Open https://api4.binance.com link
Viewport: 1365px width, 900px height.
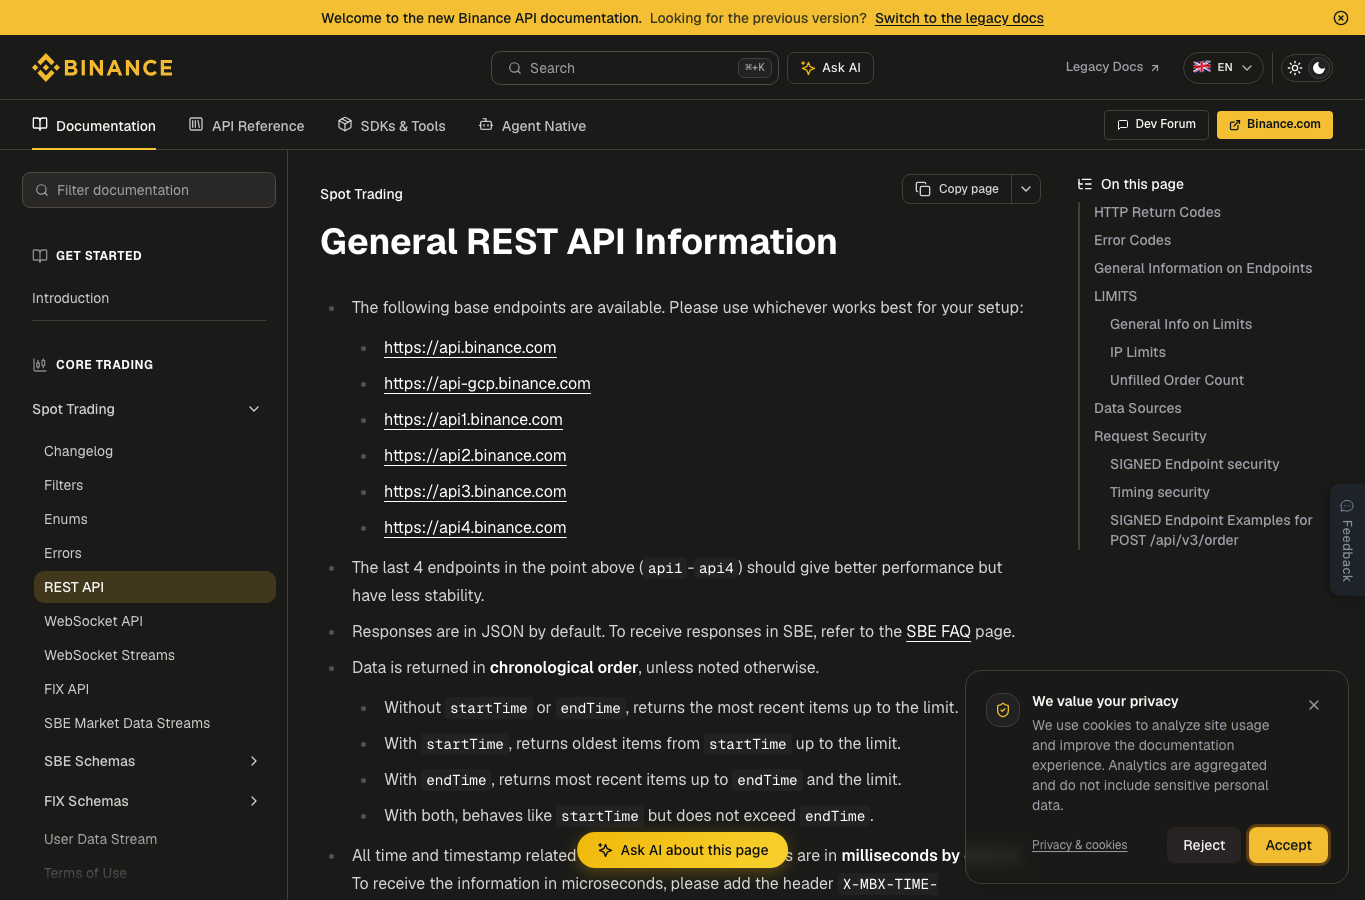[475, 527]
